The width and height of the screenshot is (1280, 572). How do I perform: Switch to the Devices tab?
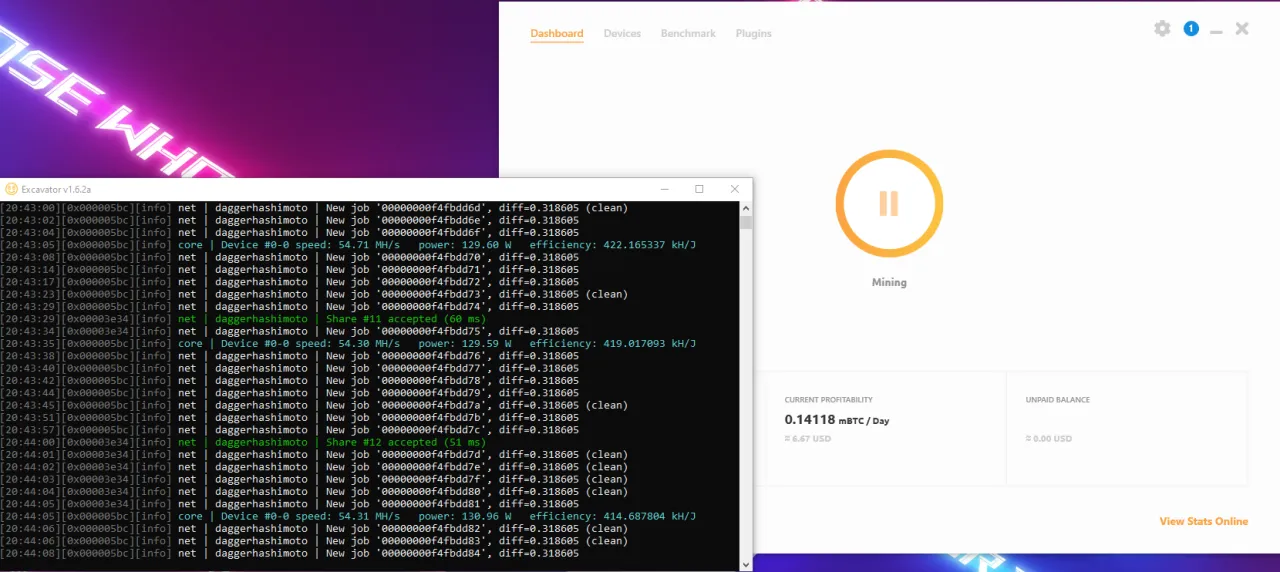622,34
